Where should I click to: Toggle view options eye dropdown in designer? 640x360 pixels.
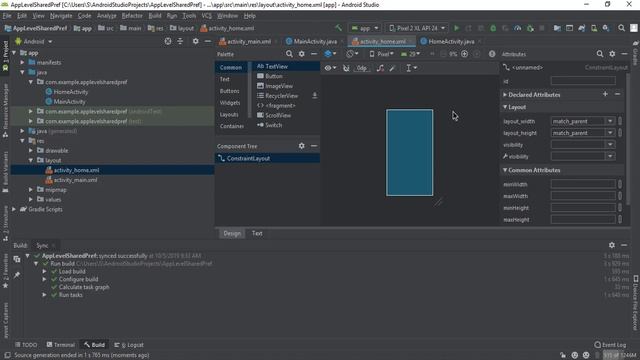click(x=330, y=68)
